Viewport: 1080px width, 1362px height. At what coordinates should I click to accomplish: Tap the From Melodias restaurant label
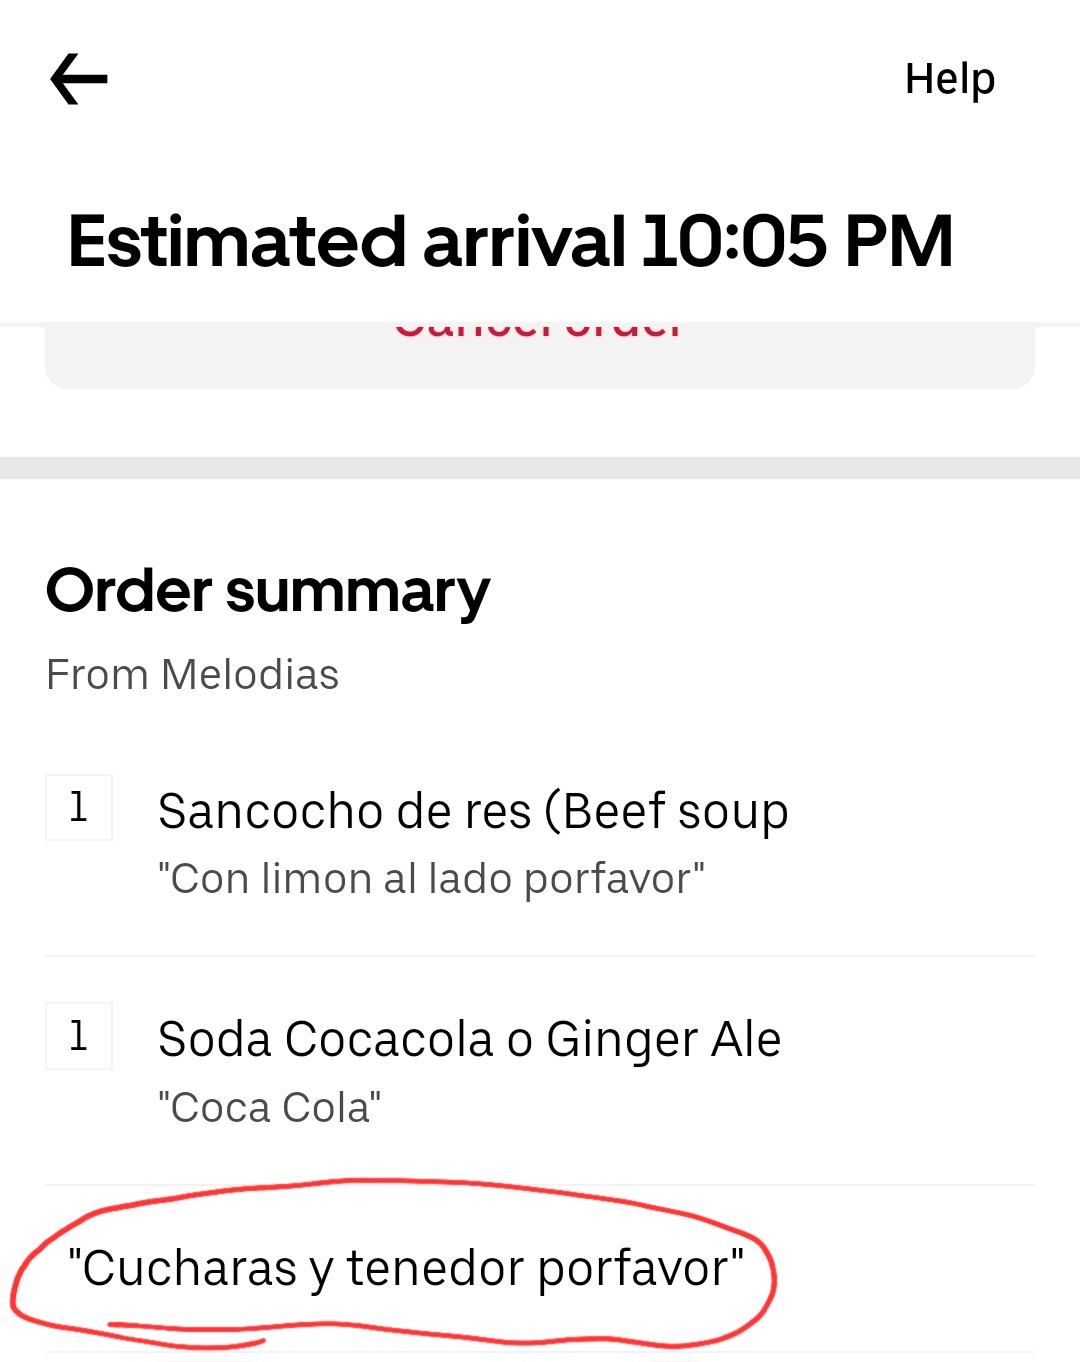pos(193,675)
